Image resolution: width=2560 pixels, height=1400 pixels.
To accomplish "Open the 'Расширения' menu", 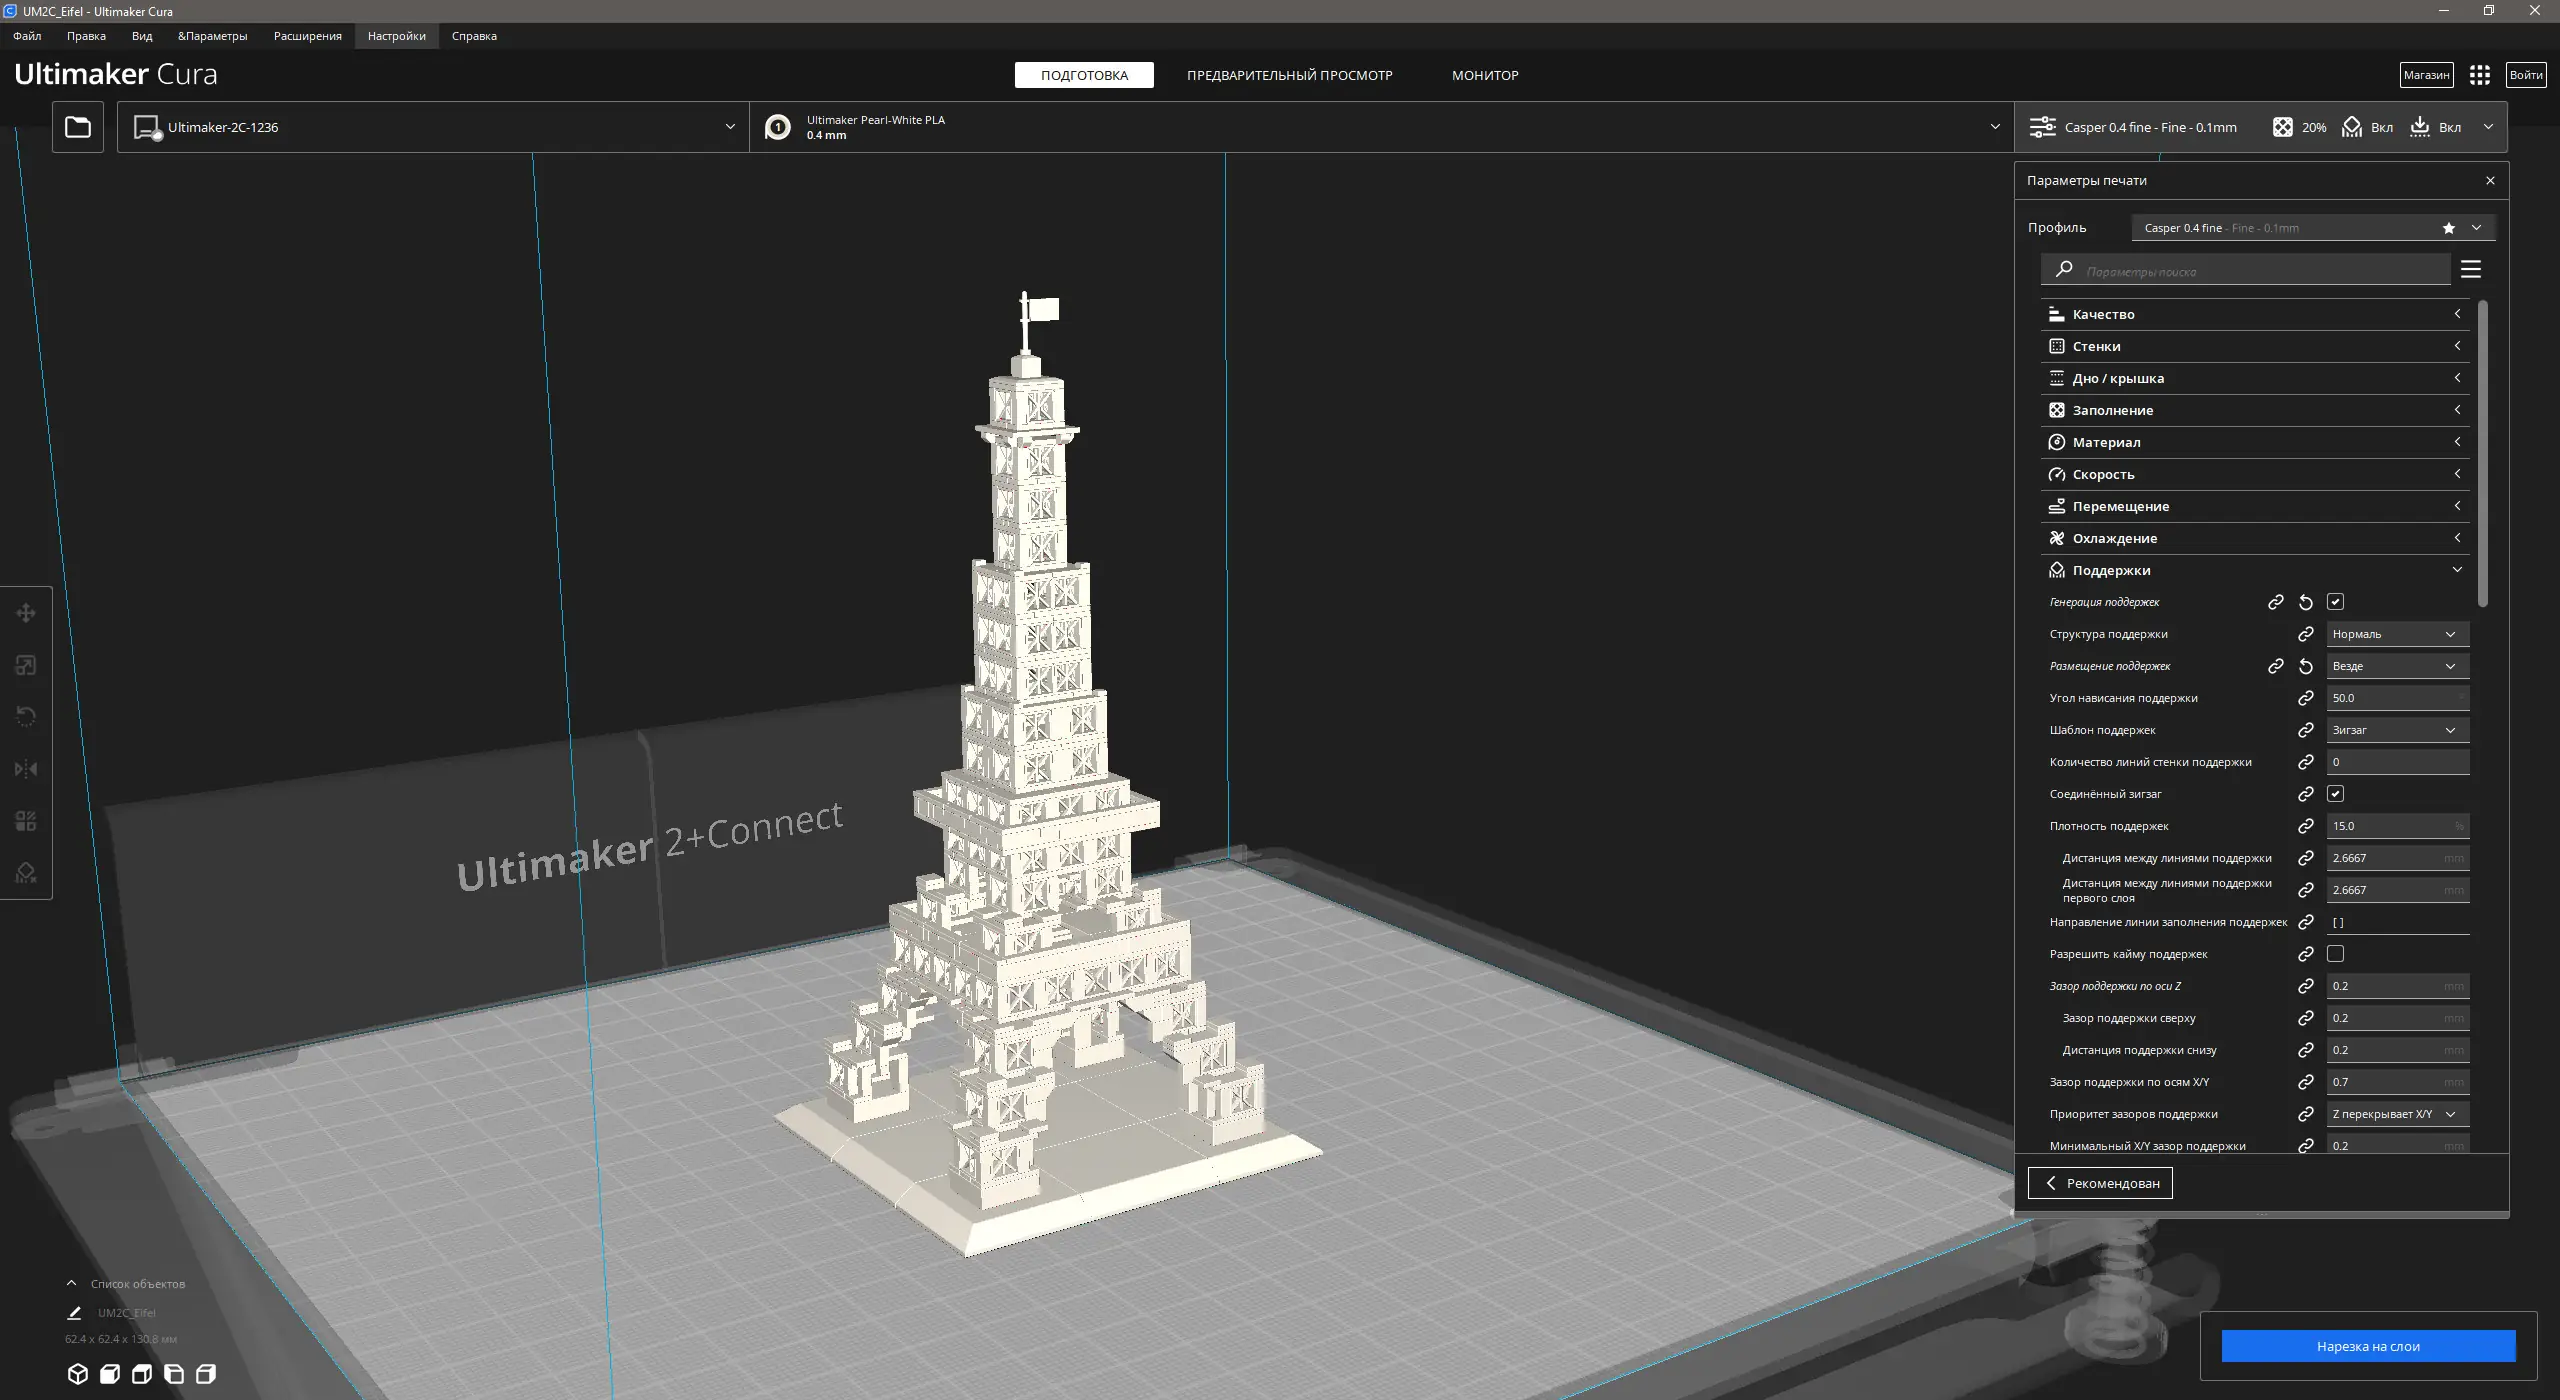I will pos(307,36).
